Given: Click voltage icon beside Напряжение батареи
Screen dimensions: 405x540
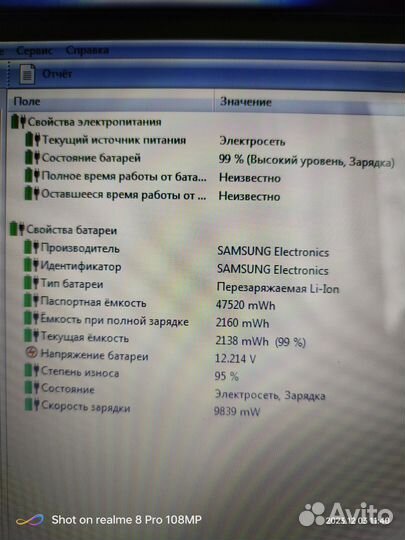Looking at the screenshot, I should pyautogui.click(x=31, y=352).
